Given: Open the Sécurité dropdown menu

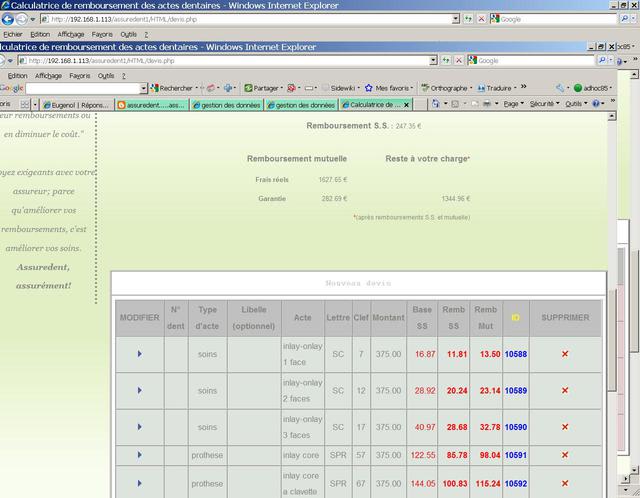Looking at the screenshot, I should 543,103.
